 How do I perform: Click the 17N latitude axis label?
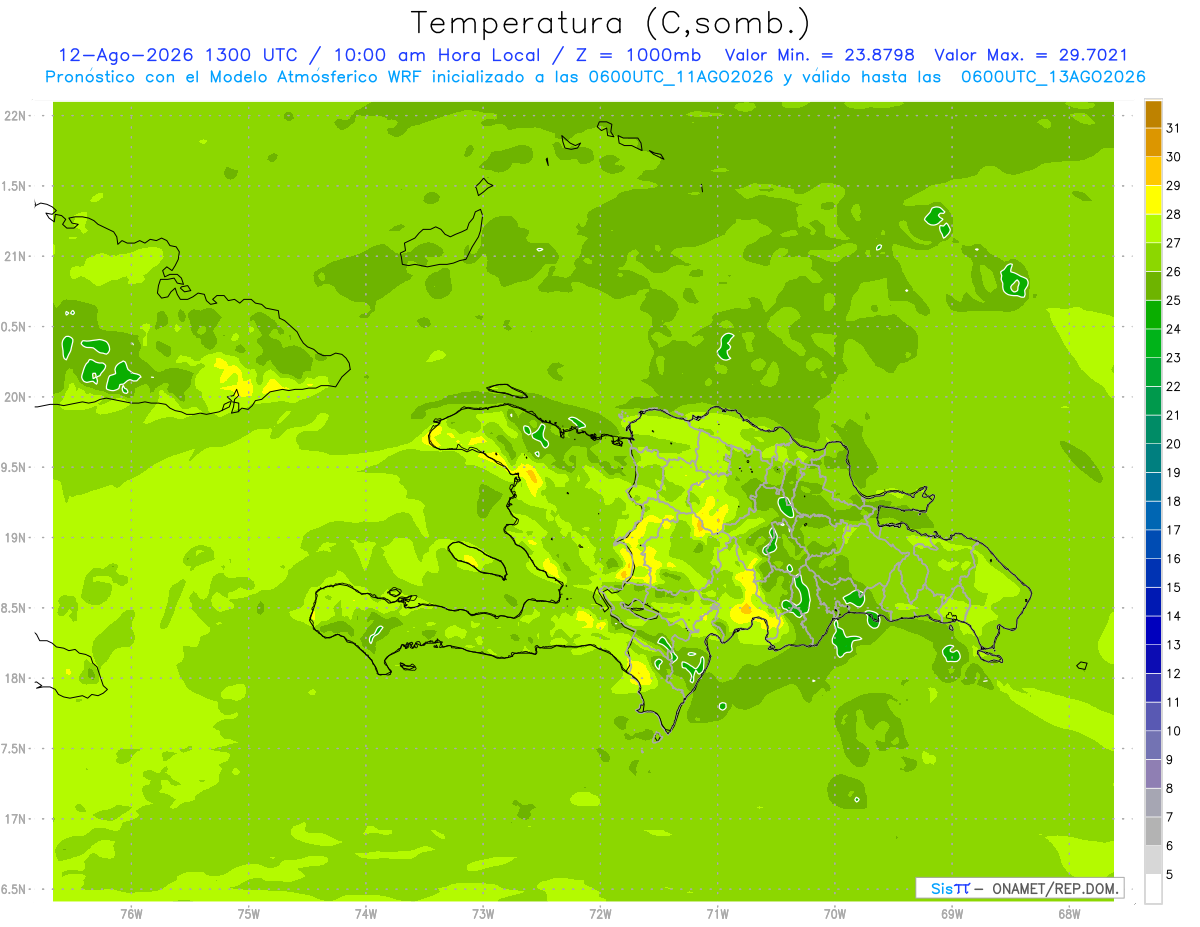pos(15,820)
